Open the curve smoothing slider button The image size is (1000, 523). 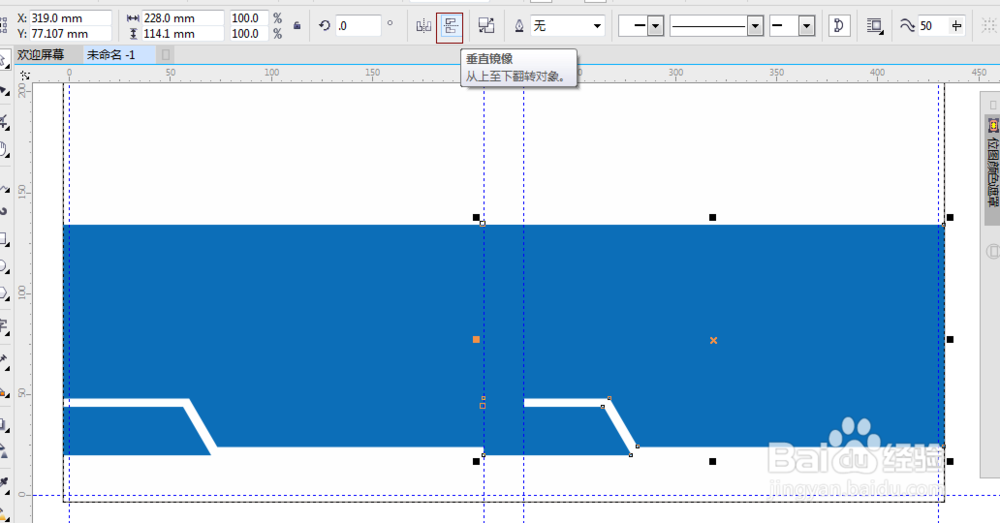(956, 26)
